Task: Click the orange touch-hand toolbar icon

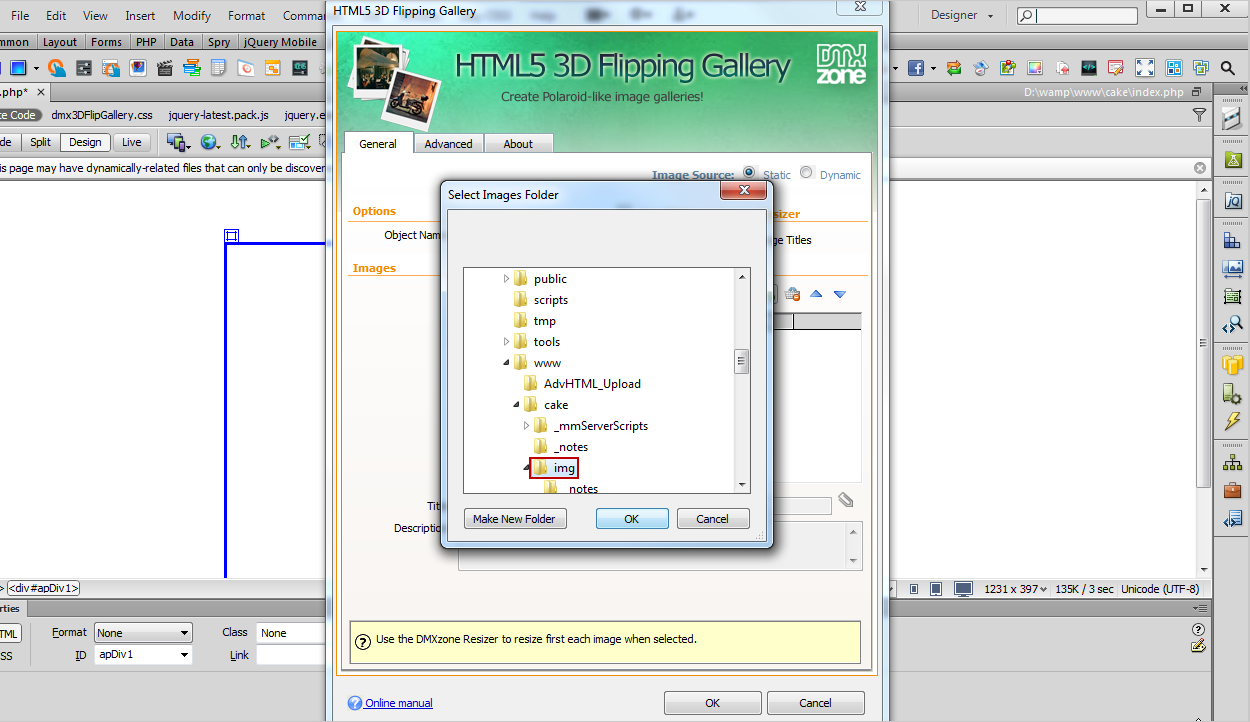Action: click(57, 68)
